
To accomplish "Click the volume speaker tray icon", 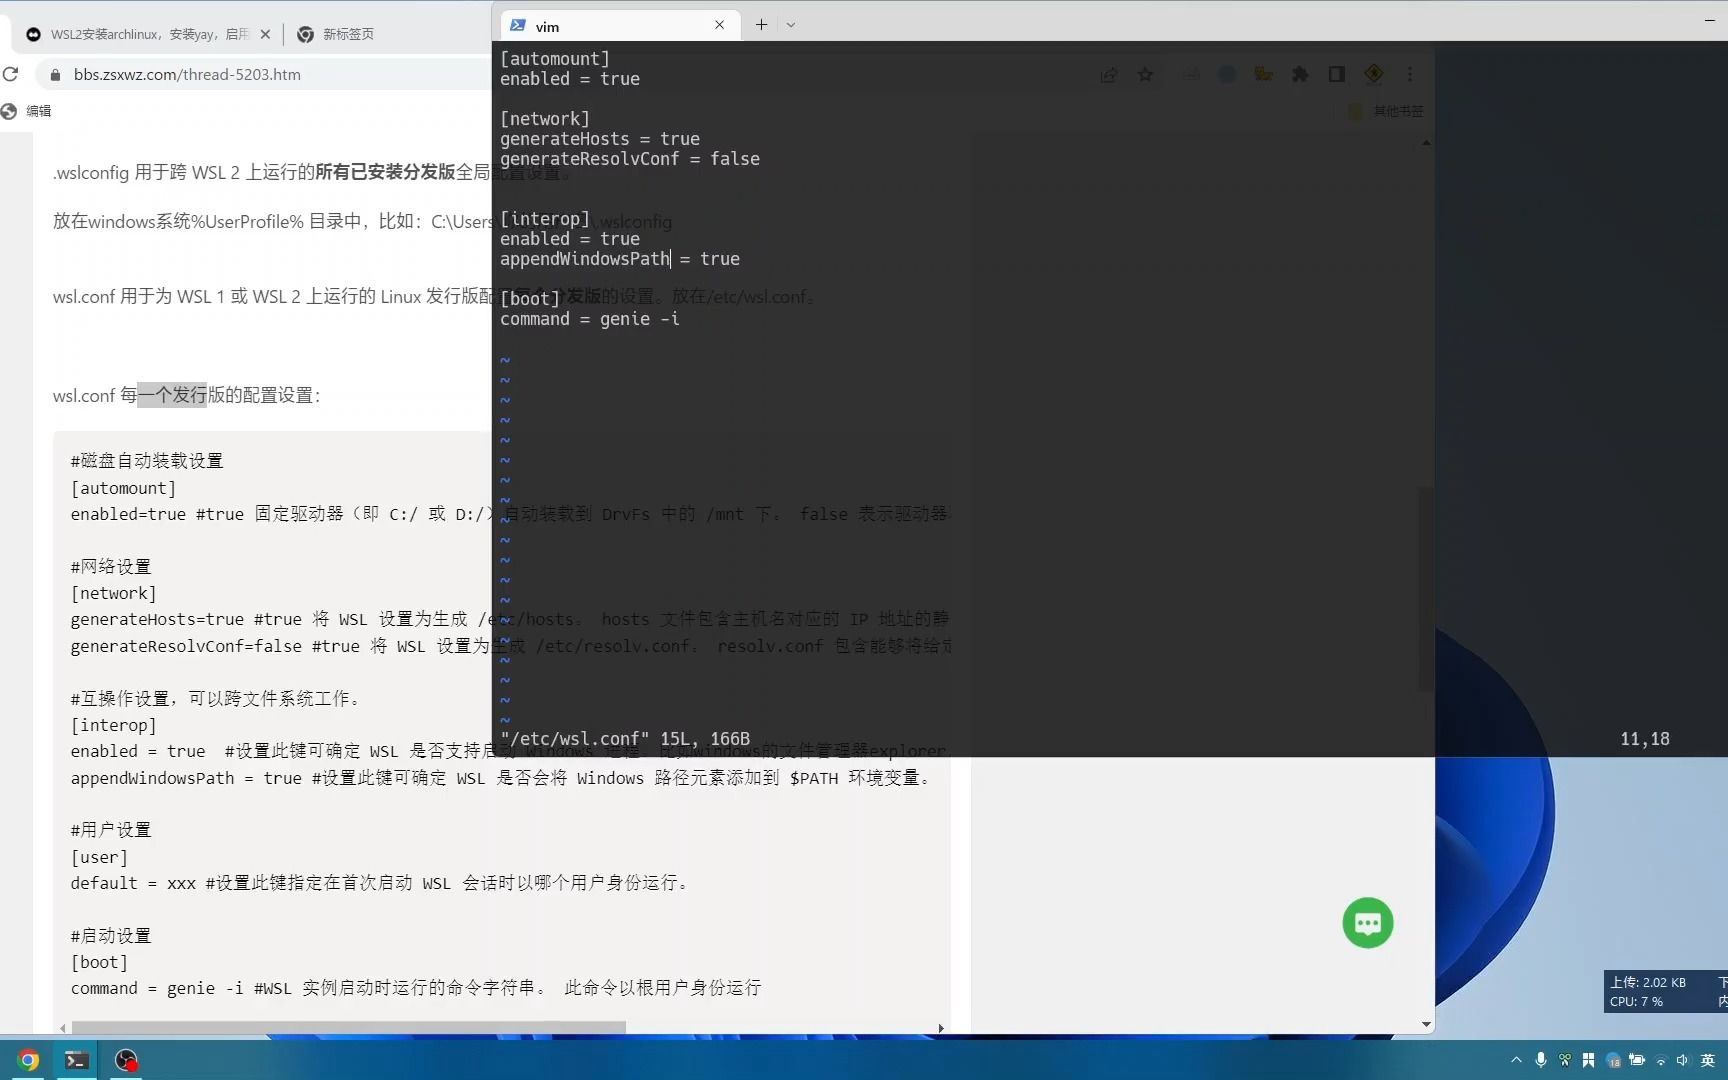I will [1682, 1060].
